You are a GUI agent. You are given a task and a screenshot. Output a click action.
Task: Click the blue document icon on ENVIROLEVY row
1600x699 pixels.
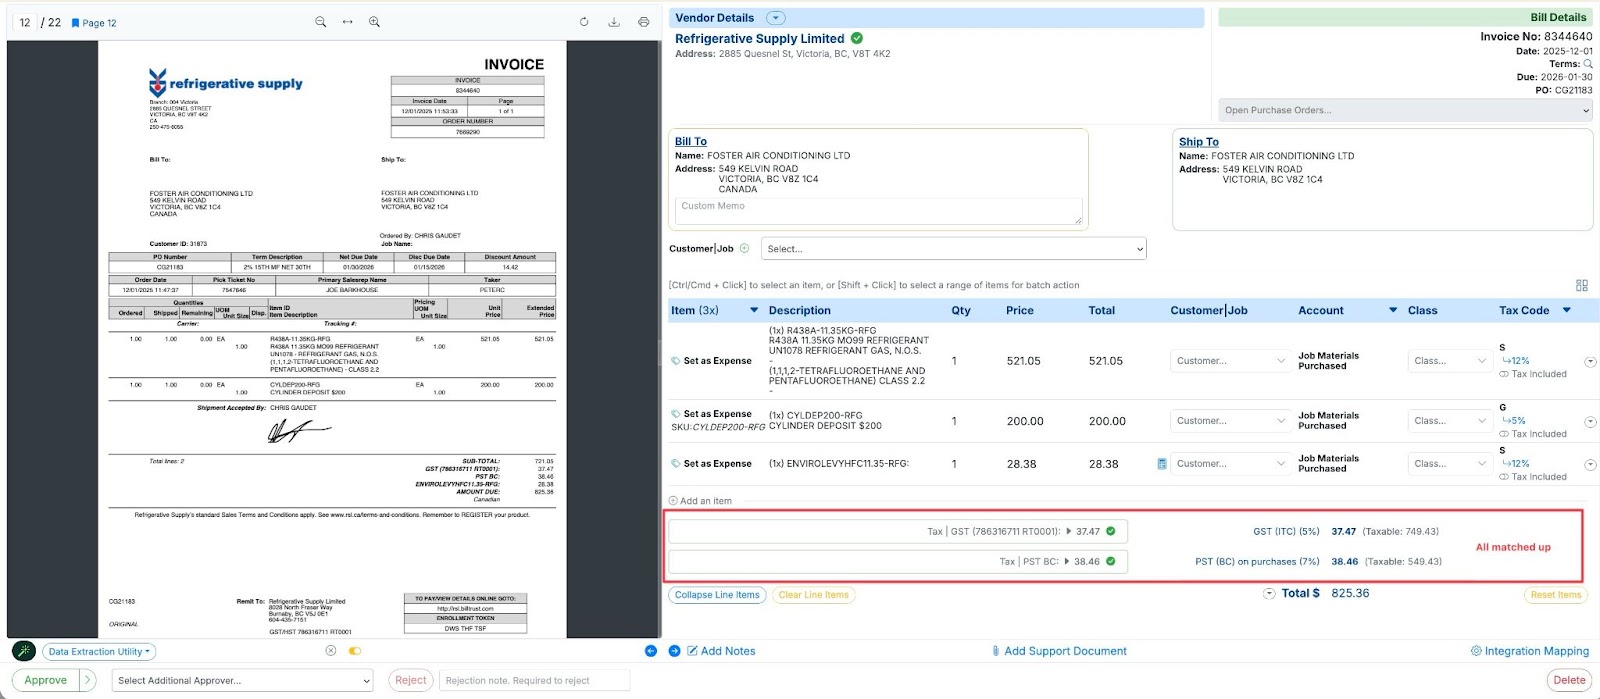point(1162,464)
